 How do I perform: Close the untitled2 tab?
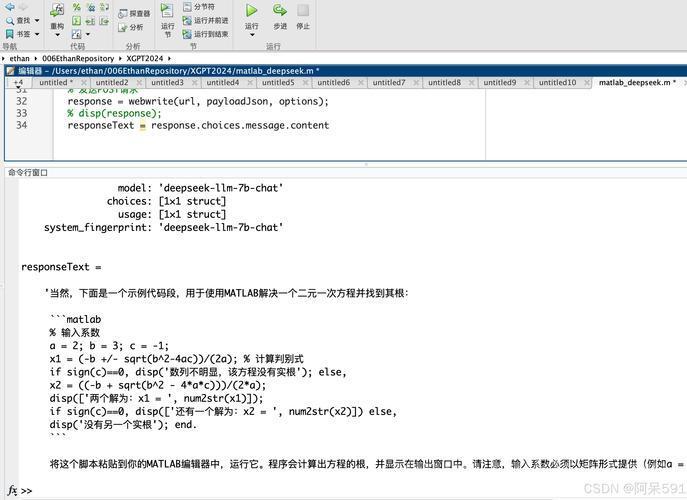(x=139, y=82)
